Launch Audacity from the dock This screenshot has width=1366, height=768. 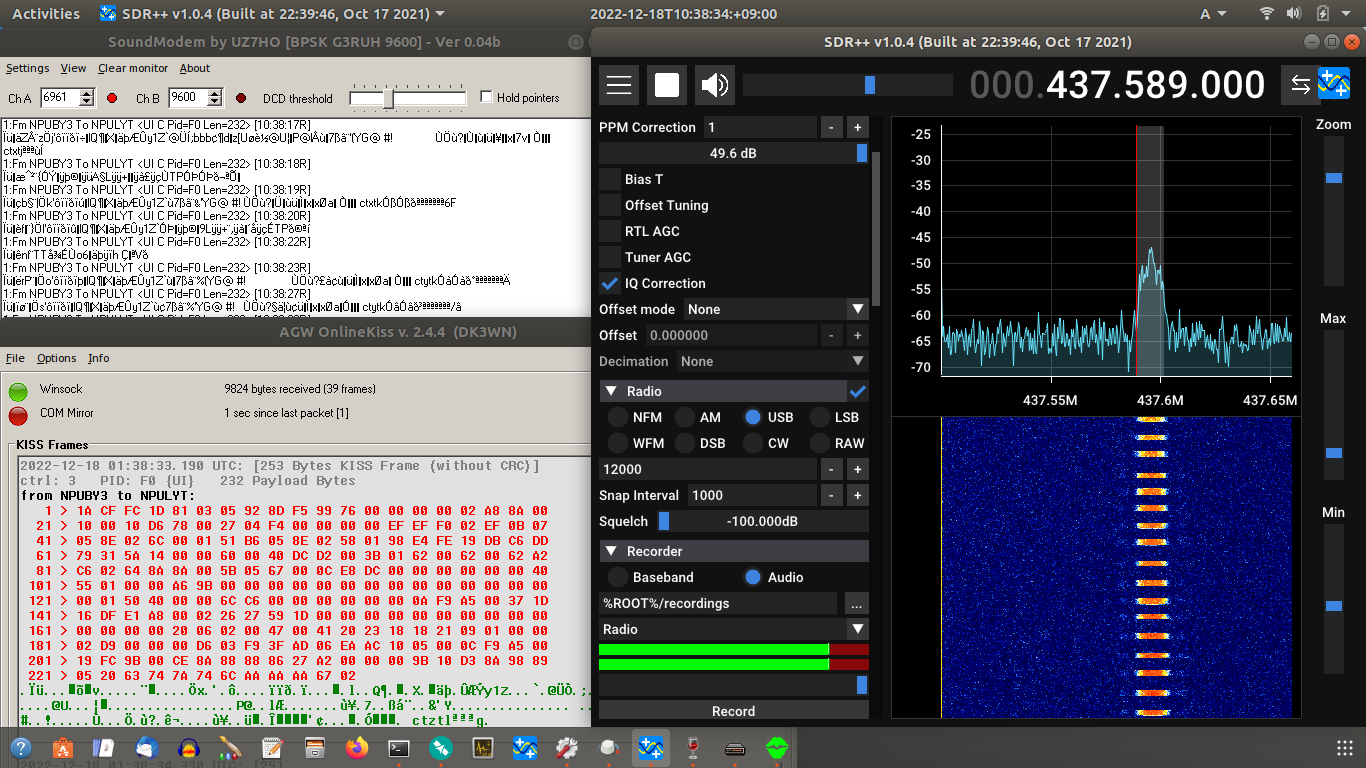[188, 748]
